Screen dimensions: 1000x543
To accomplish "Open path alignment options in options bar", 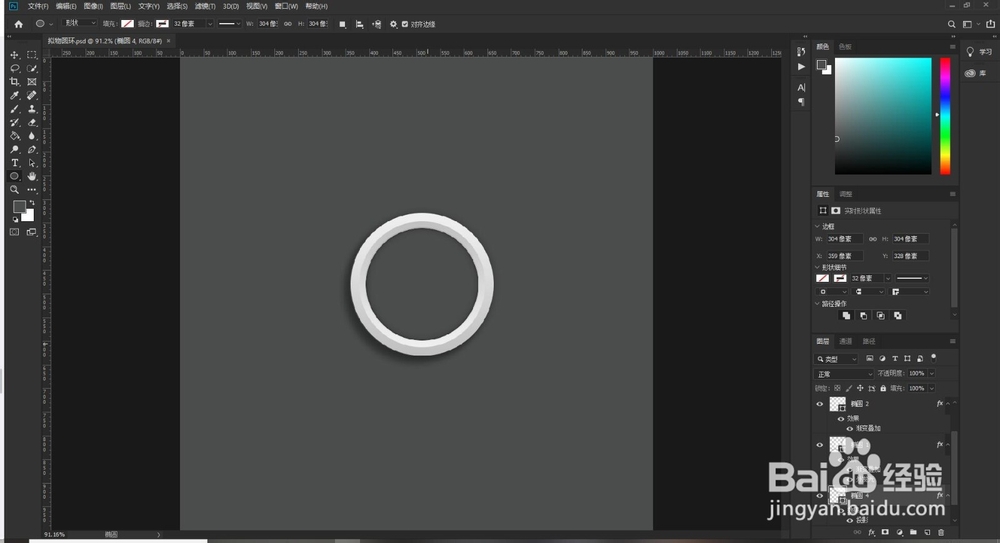I will pyautogui.click(x=360, y=24).
